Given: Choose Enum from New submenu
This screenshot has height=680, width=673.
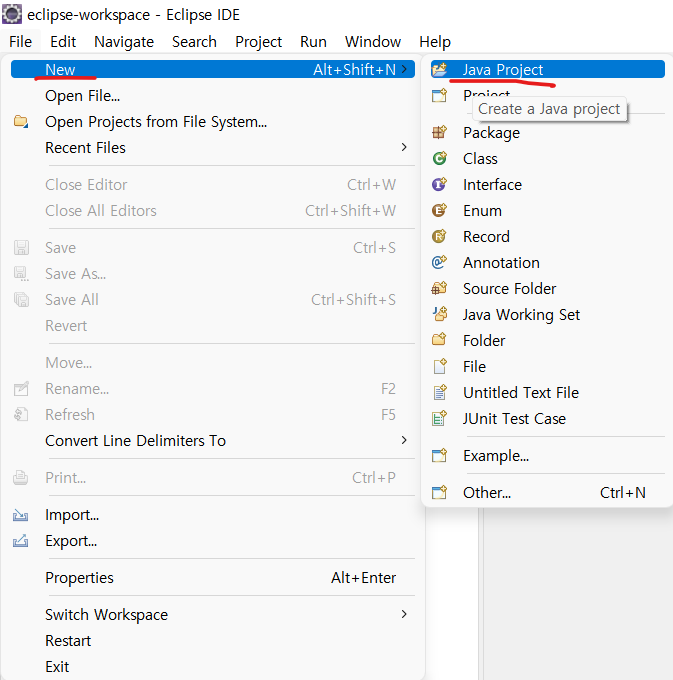Looking at the screenshot, I should coord(548,210).
